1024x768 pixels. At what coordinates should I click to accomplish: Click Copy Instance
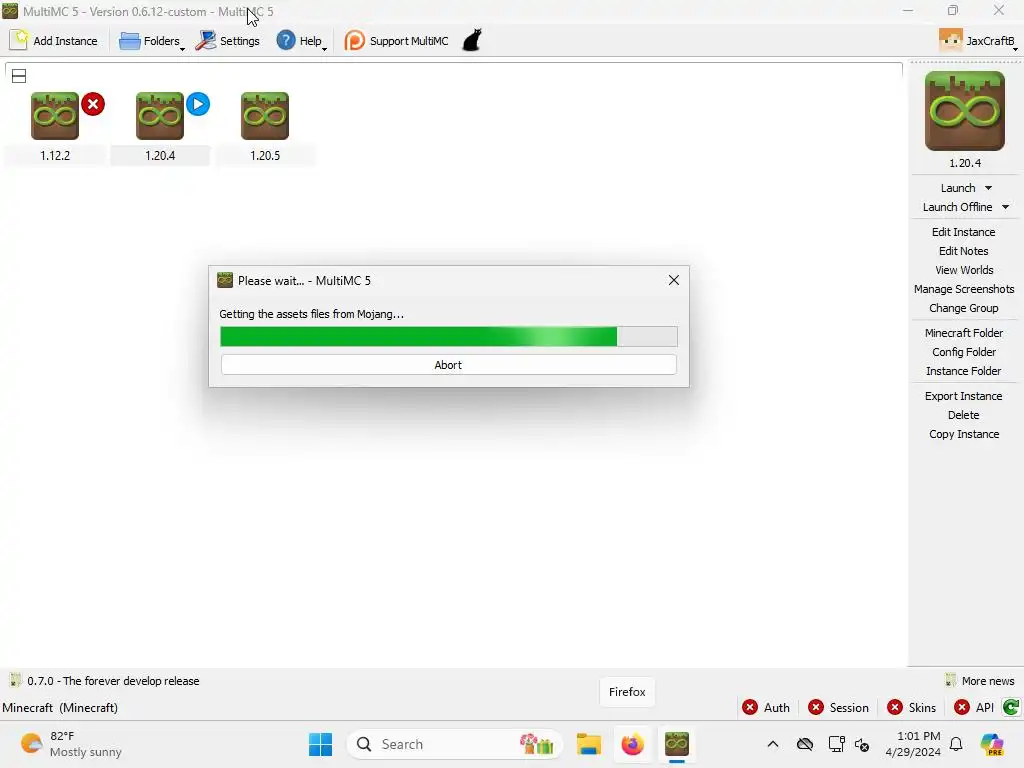click(964, 434)
